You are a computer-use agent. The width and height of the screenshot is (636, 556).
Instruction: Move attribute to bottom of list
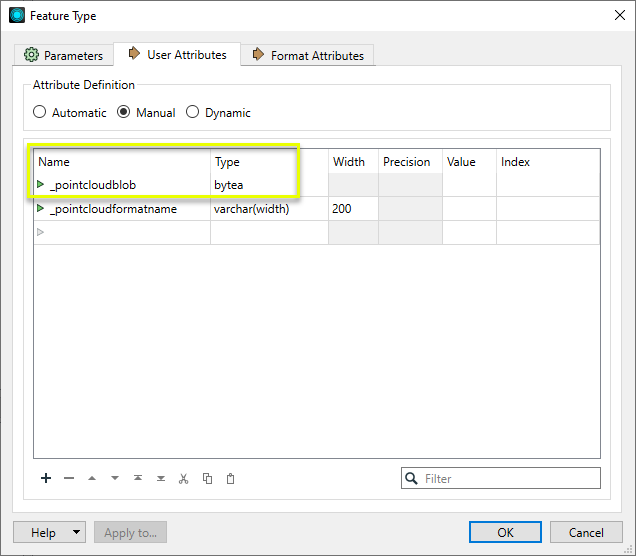pos(161,478)
